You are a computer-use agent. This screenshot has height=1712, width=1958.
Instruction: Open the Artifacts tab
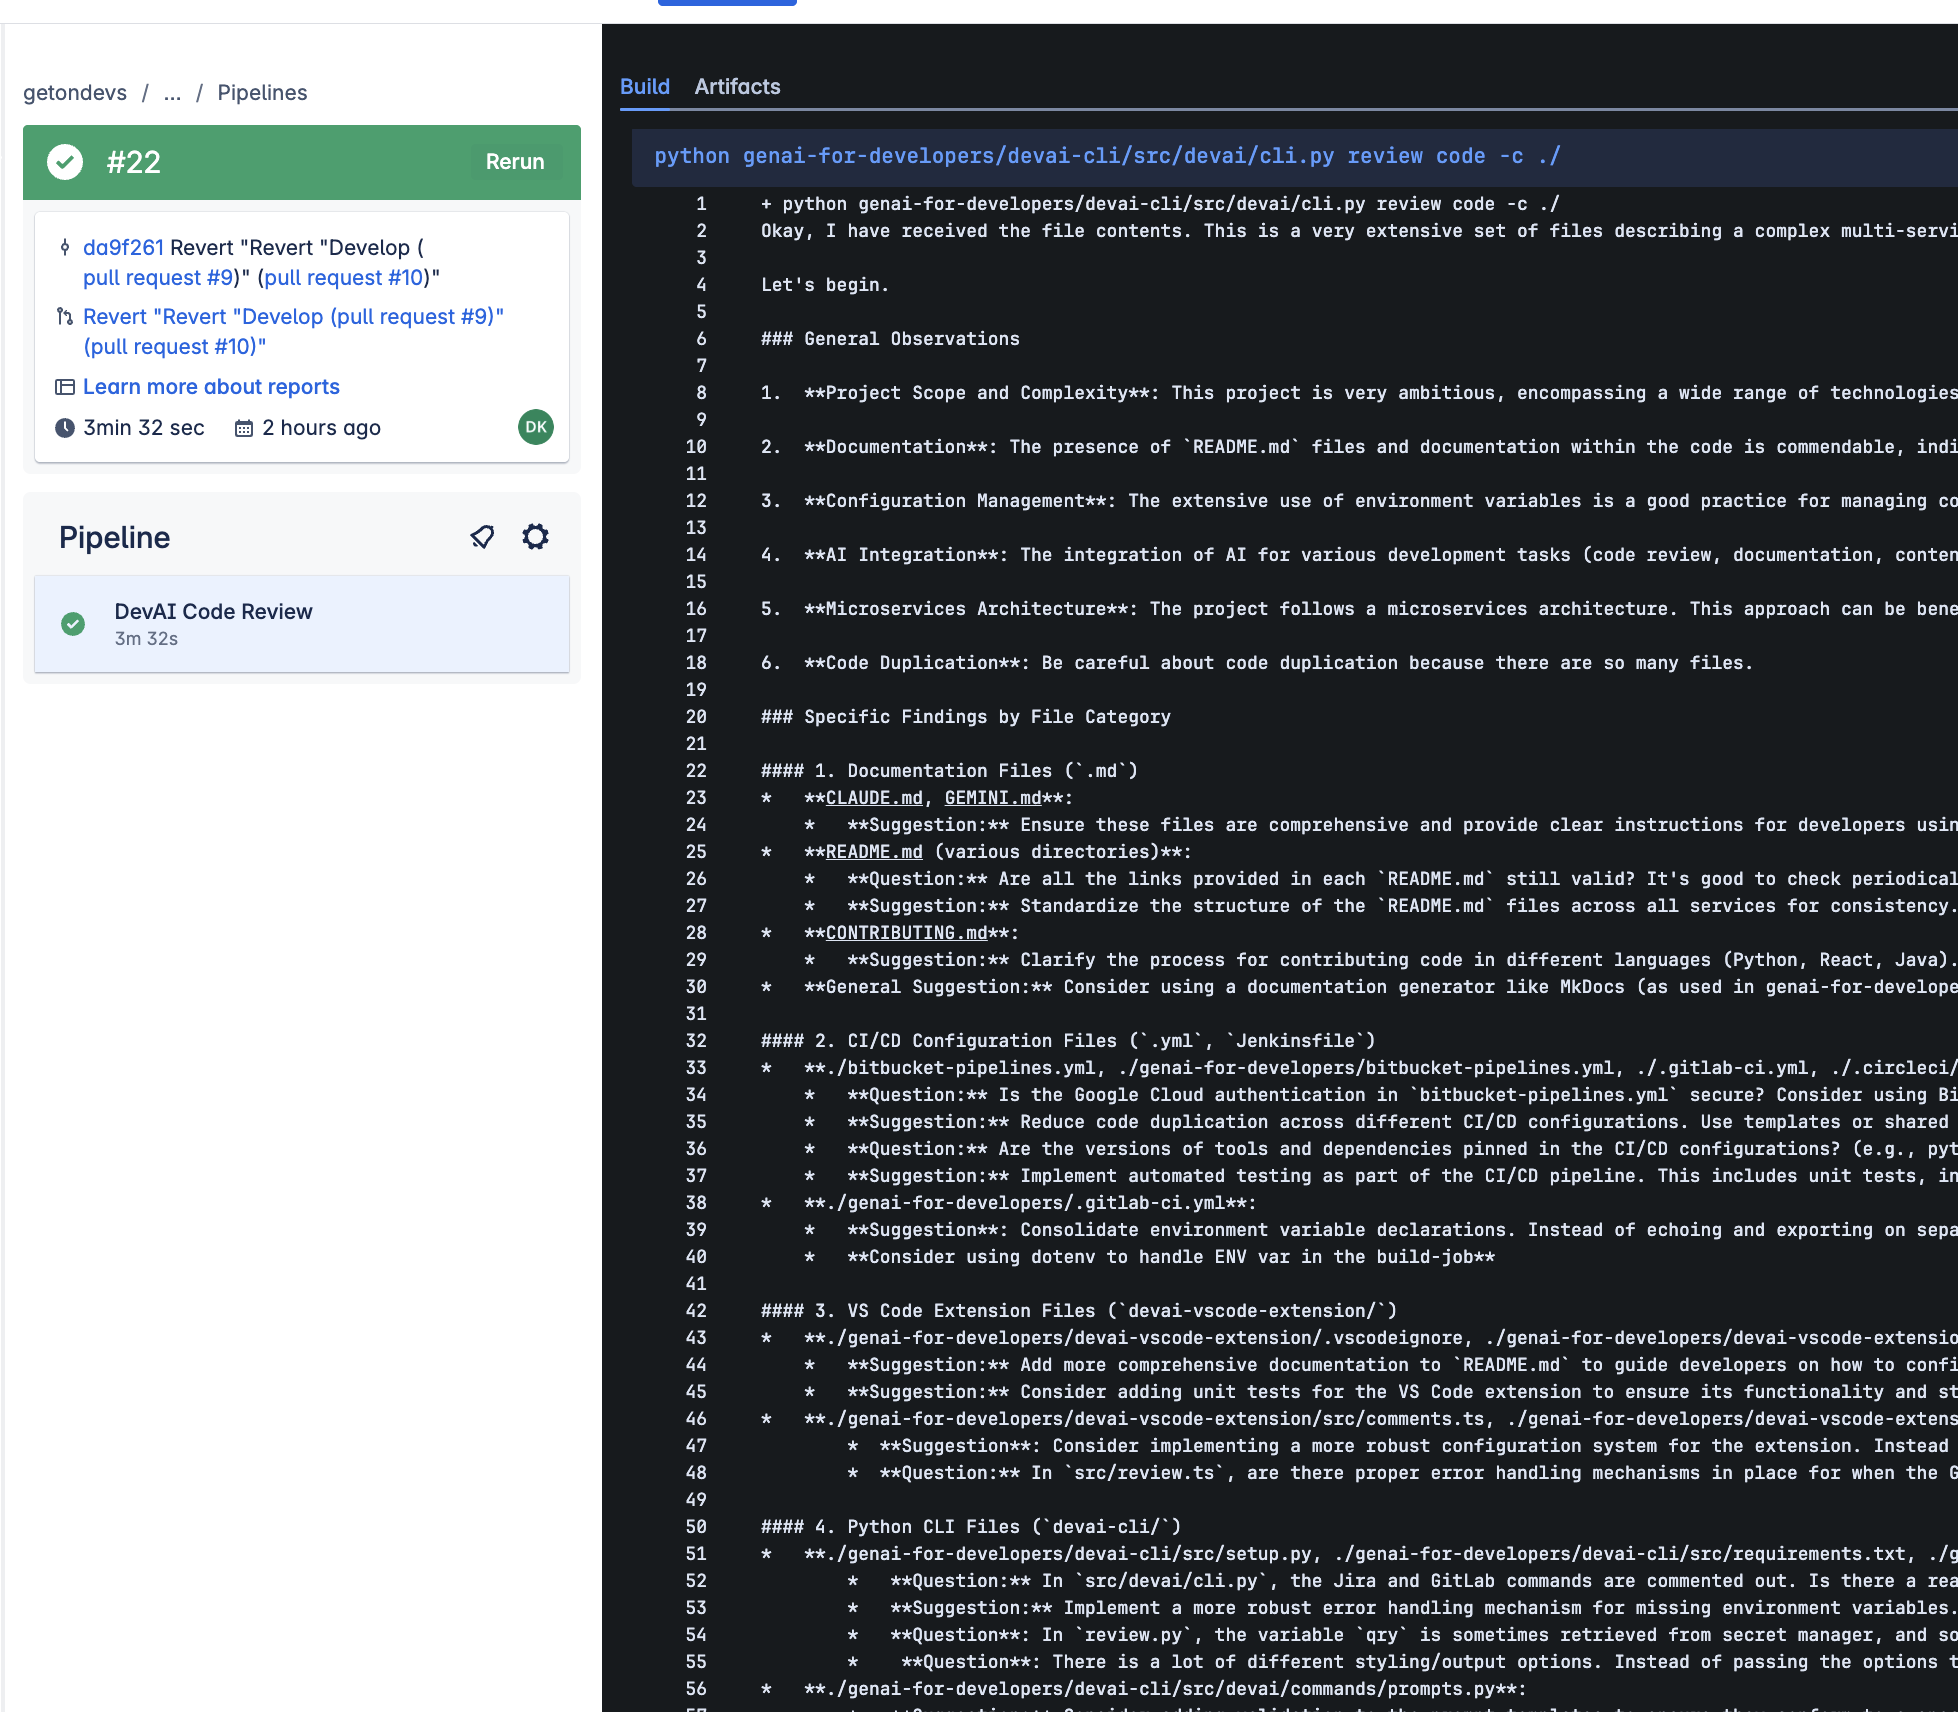tap(737, 87)
